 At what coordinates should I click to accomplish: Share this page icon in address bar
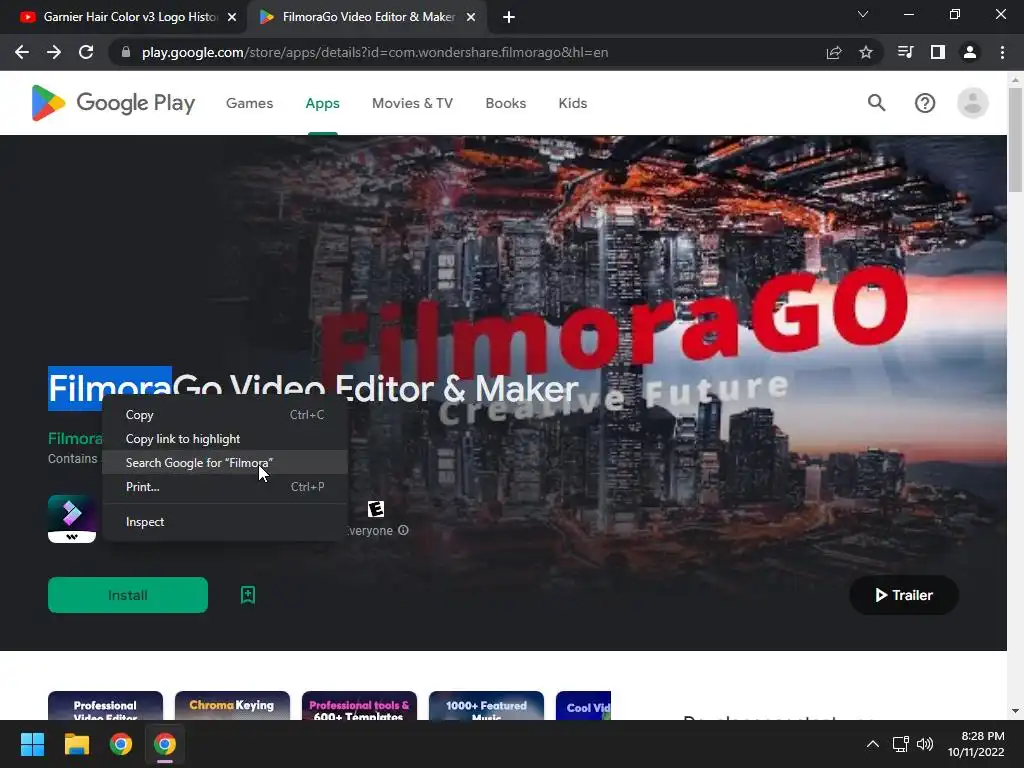click(x=834, y=52)
